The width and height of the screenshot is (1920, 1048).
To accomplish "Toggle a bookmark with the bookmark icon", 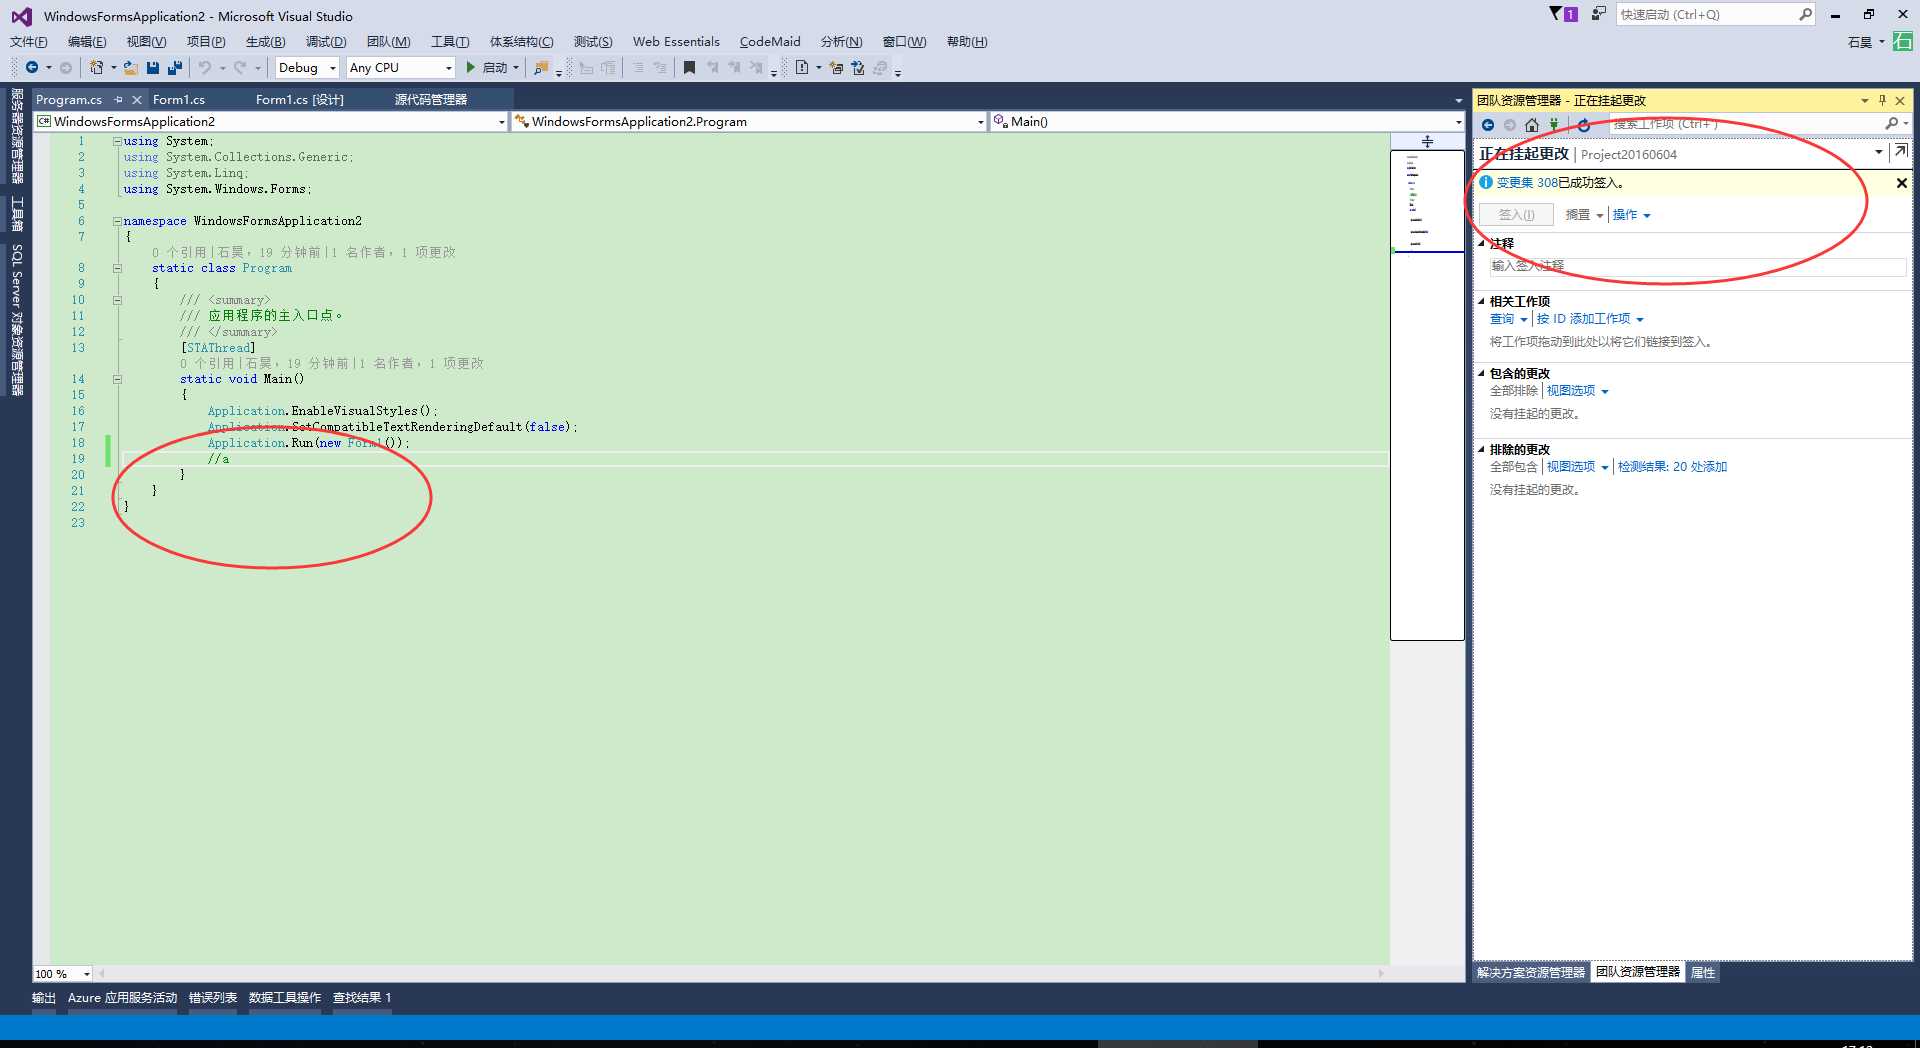I will pyautogui.click(x=689, y=68).
